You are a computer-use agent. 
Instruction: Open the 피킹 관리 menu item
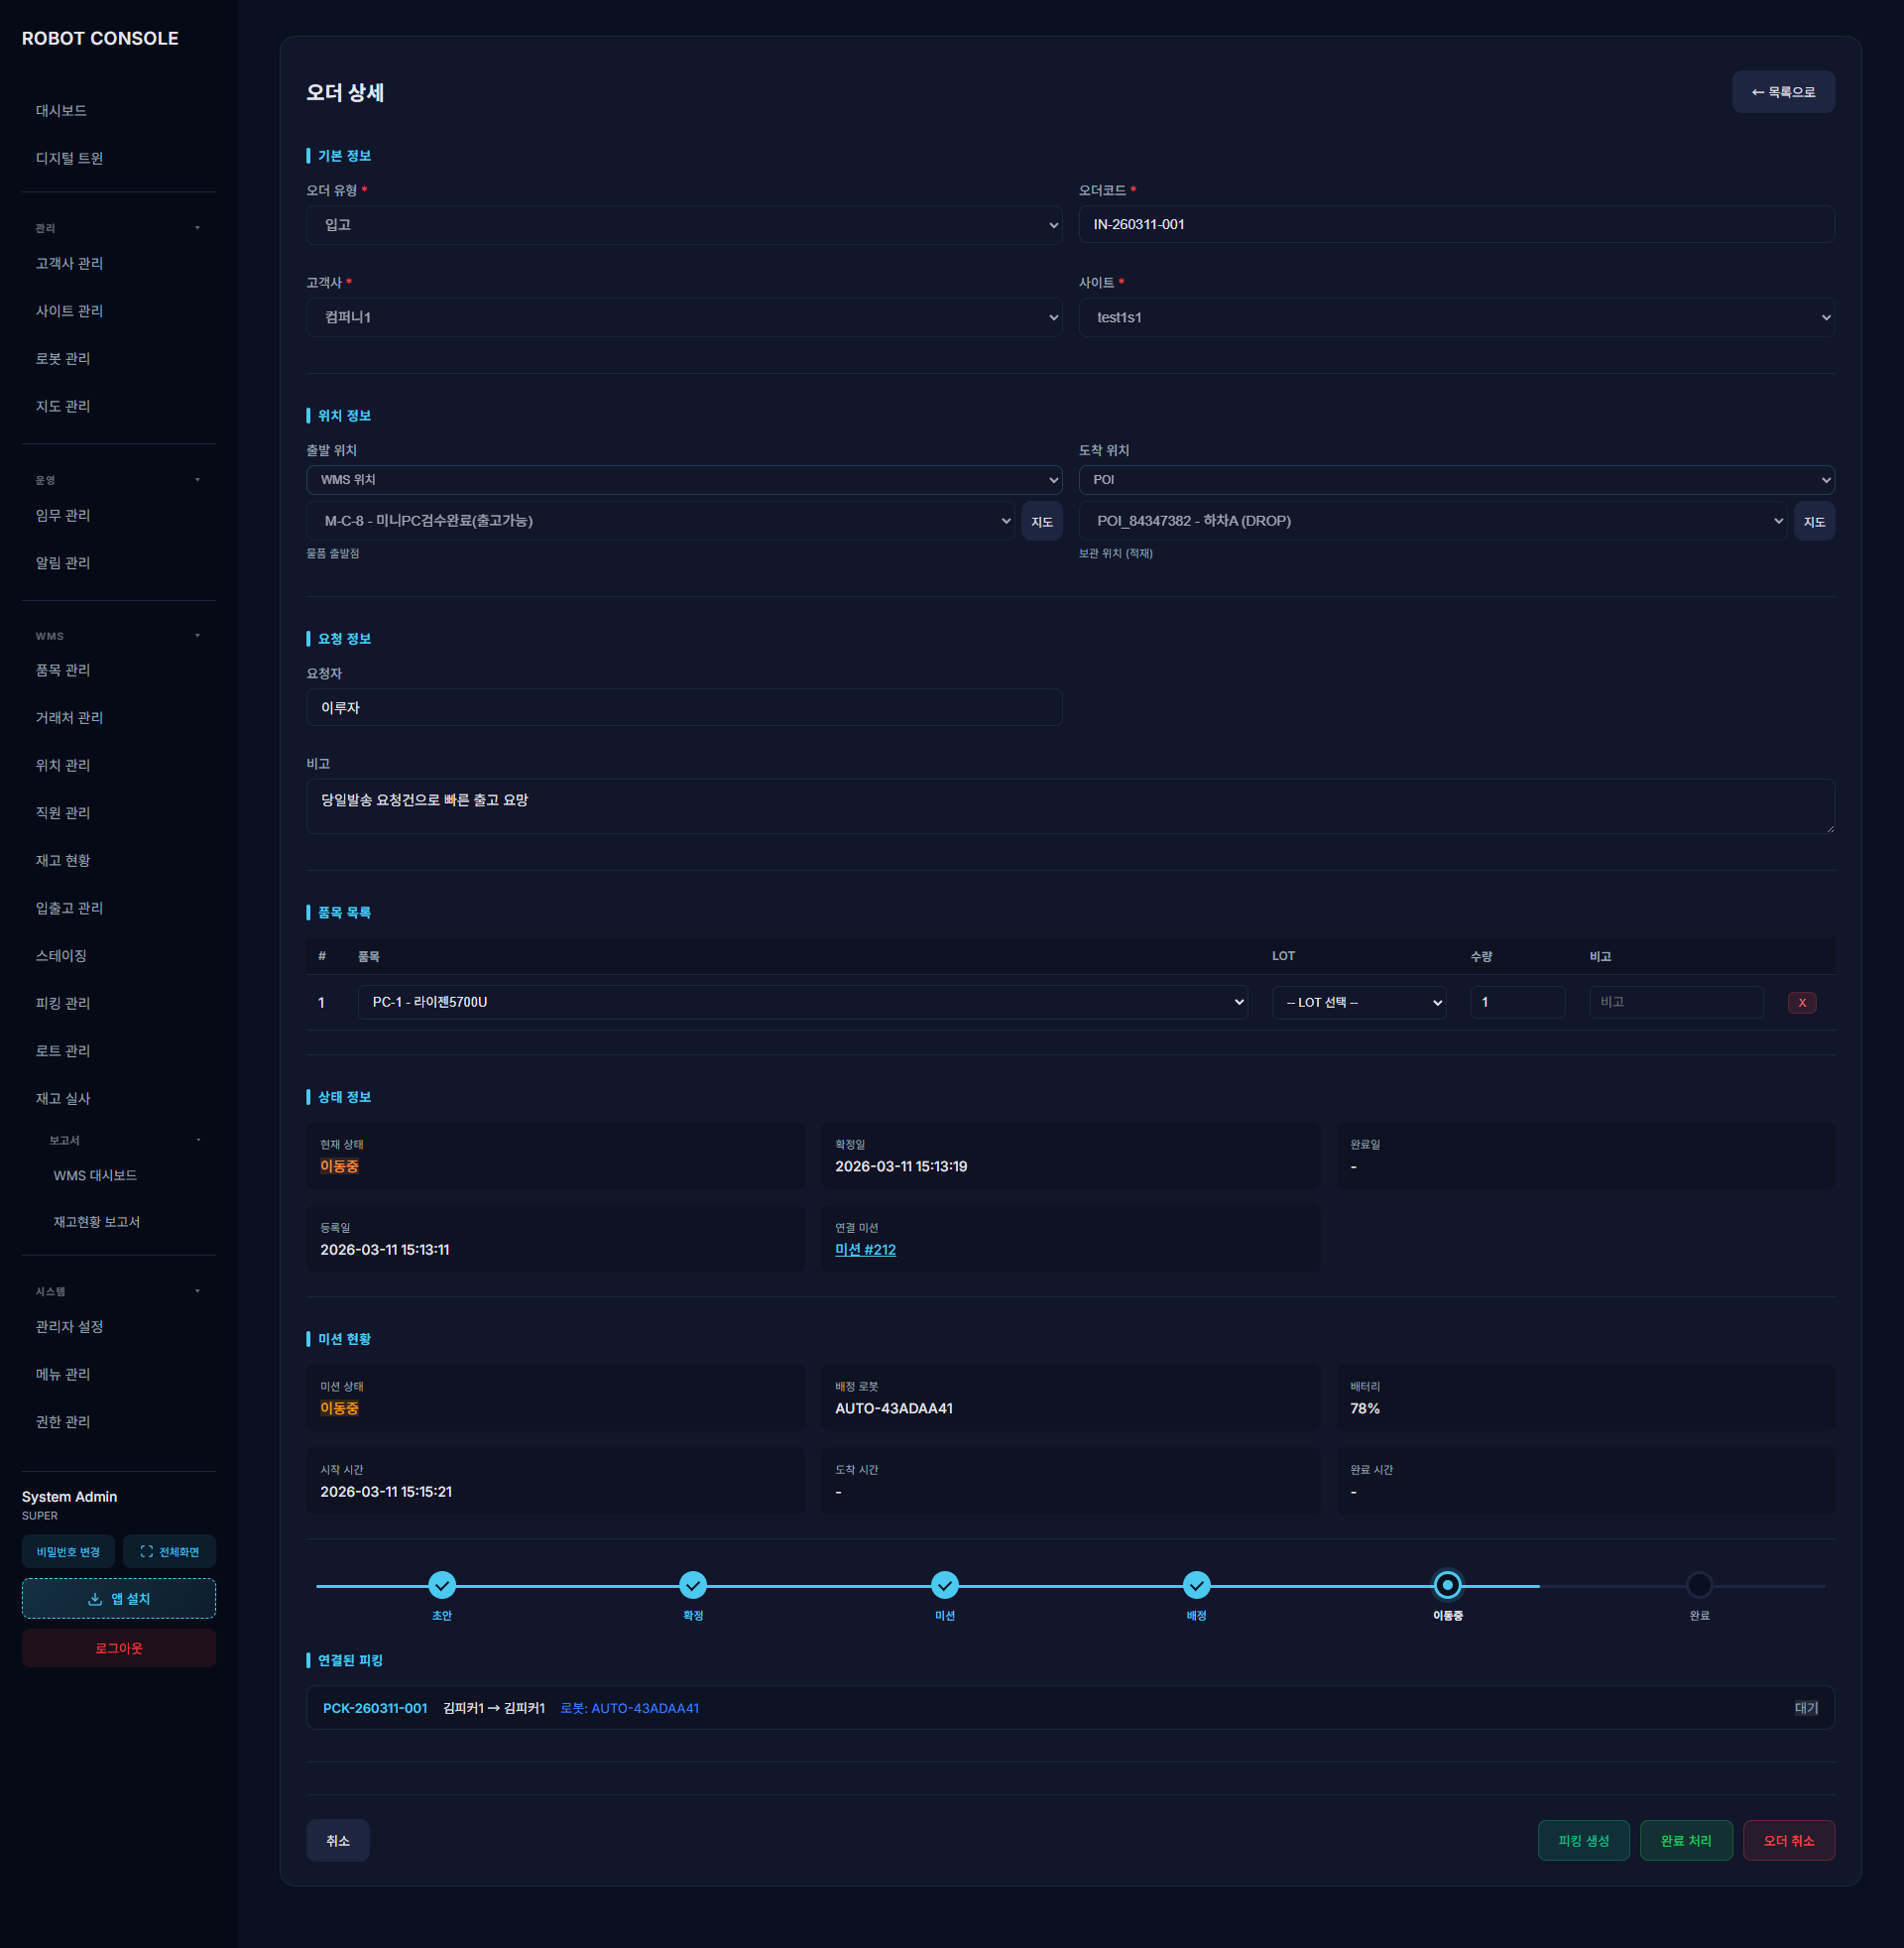[x=63, y=1003]
